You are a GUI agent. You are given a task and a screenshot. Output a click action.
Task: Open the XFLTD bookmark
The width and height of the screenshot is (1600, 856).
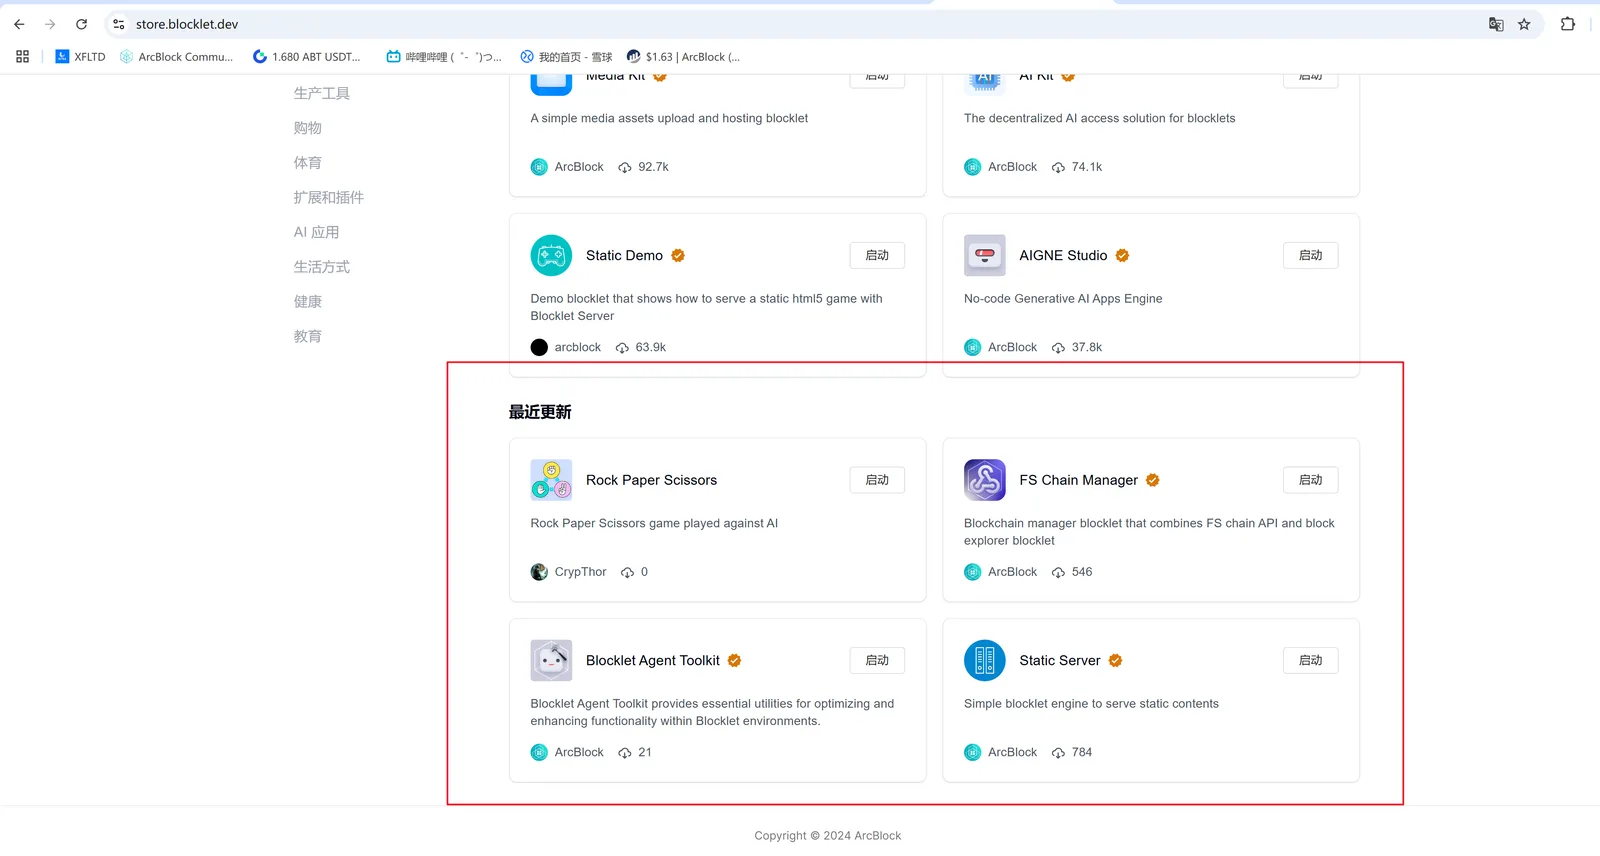click(80, 57)
